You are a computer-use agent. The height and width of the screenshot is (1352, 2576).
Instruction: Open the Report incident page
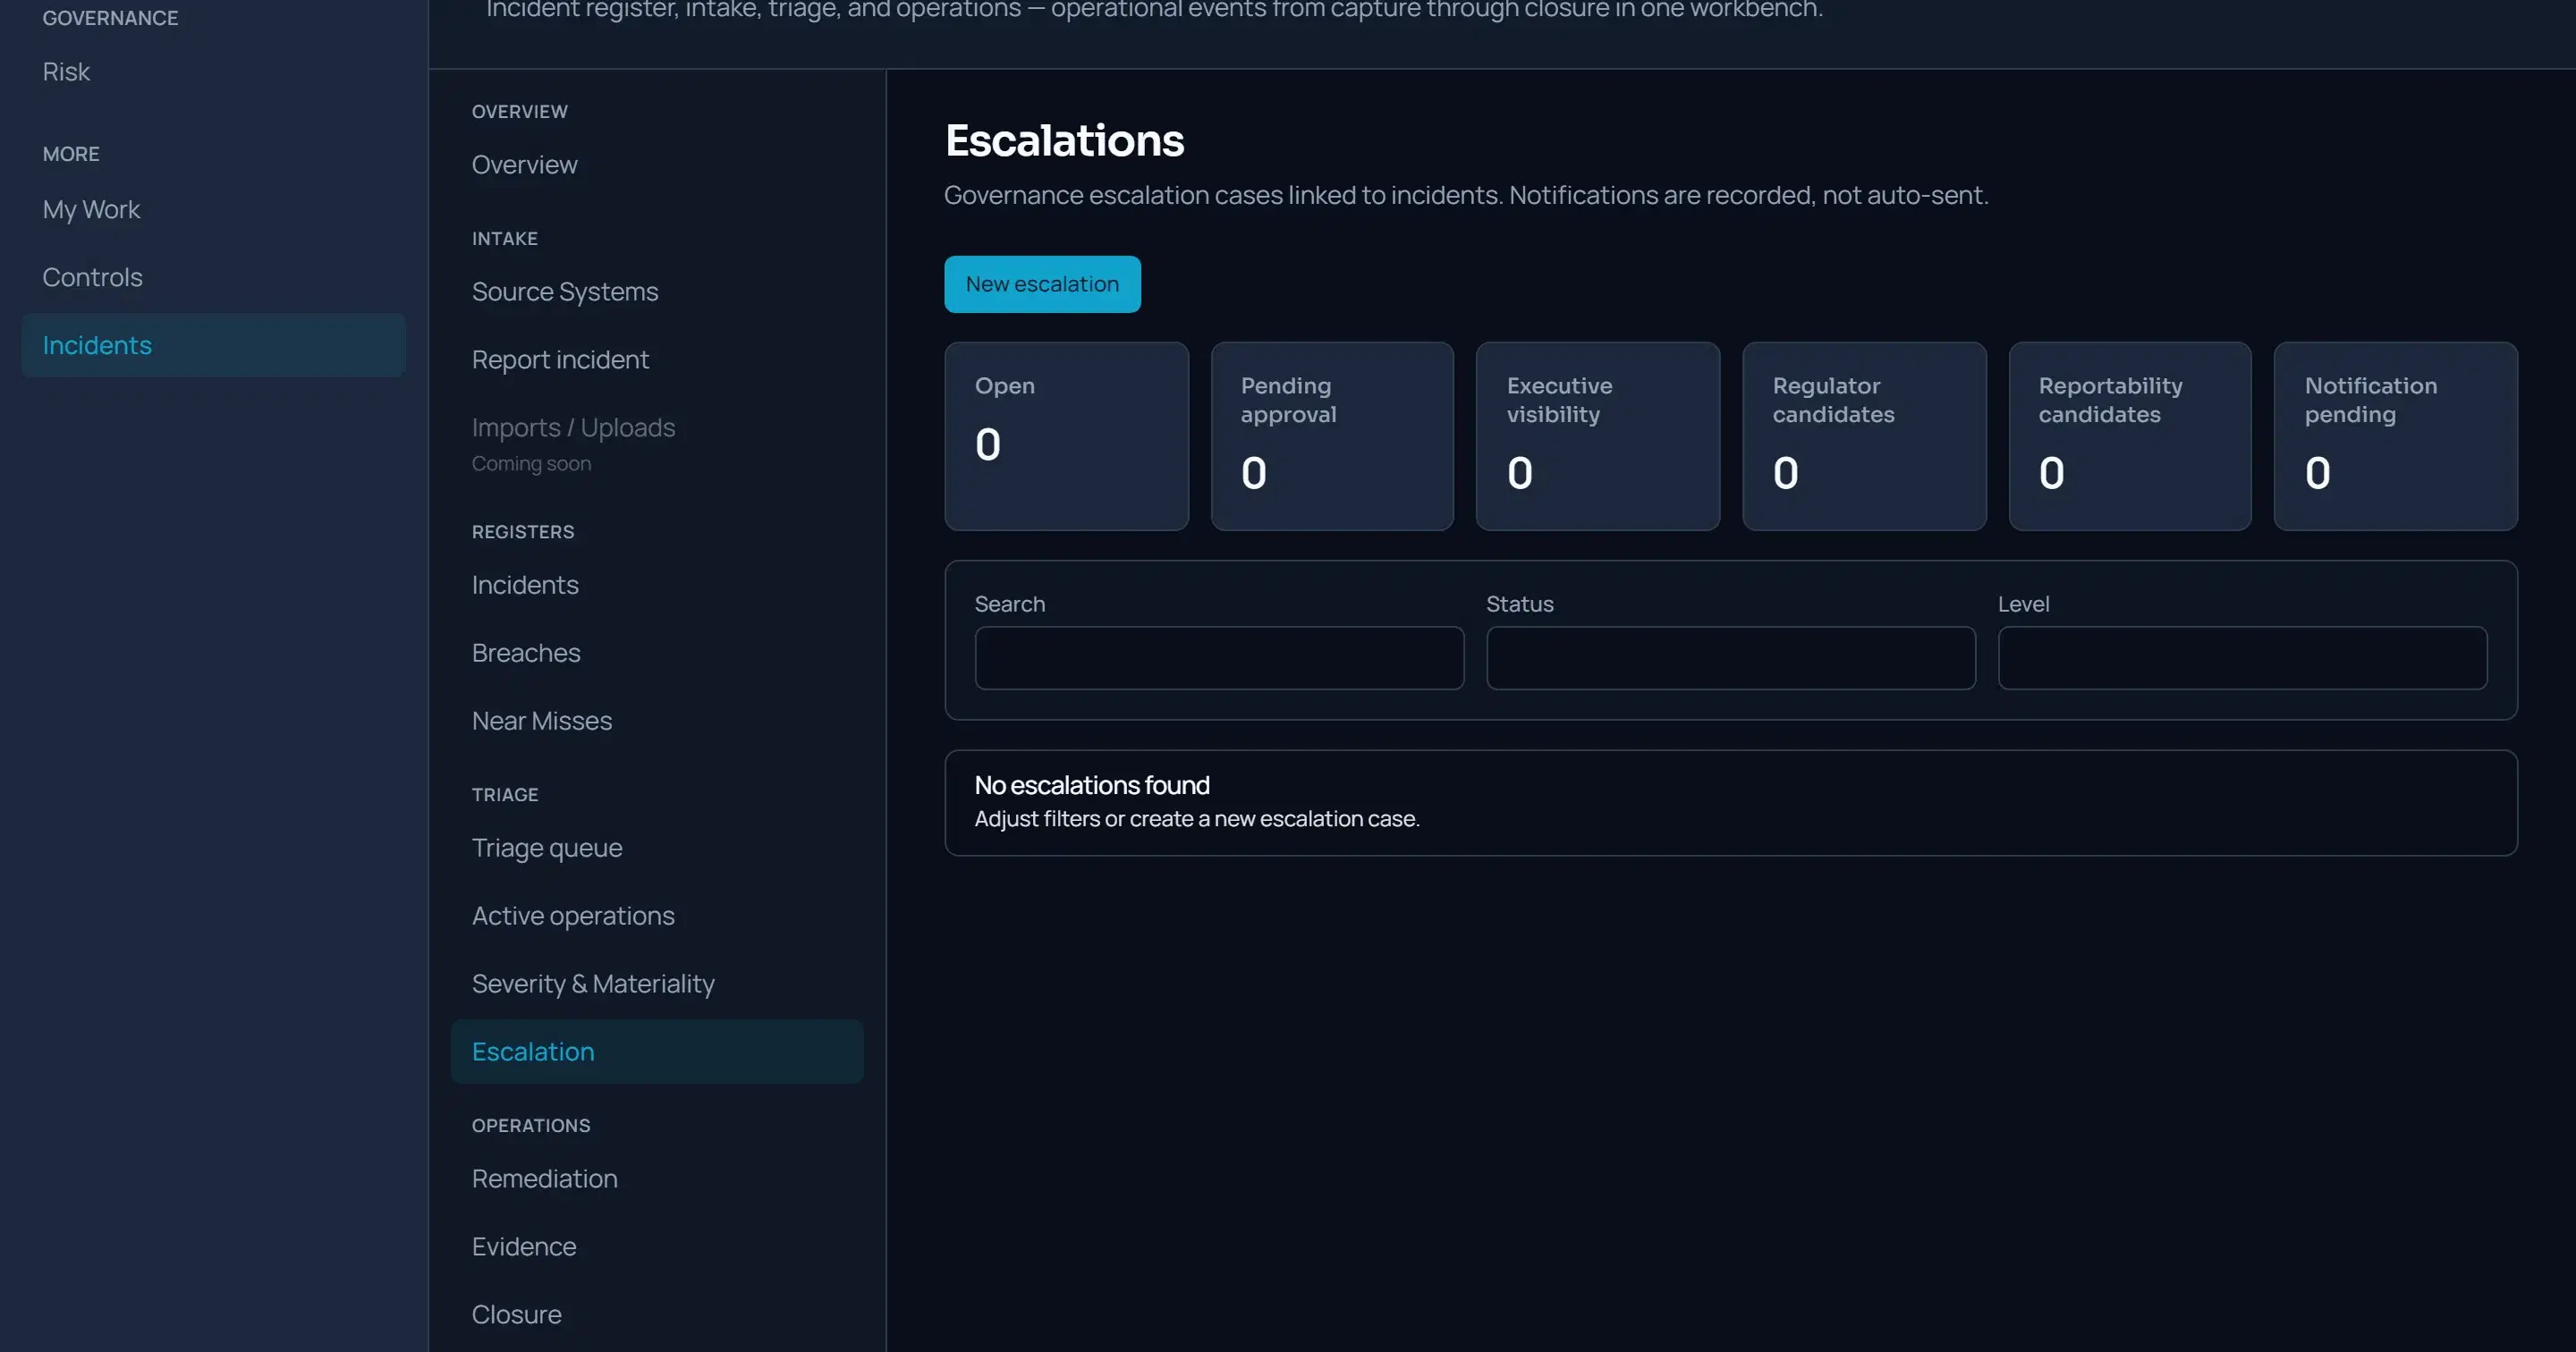click(657, 359)
